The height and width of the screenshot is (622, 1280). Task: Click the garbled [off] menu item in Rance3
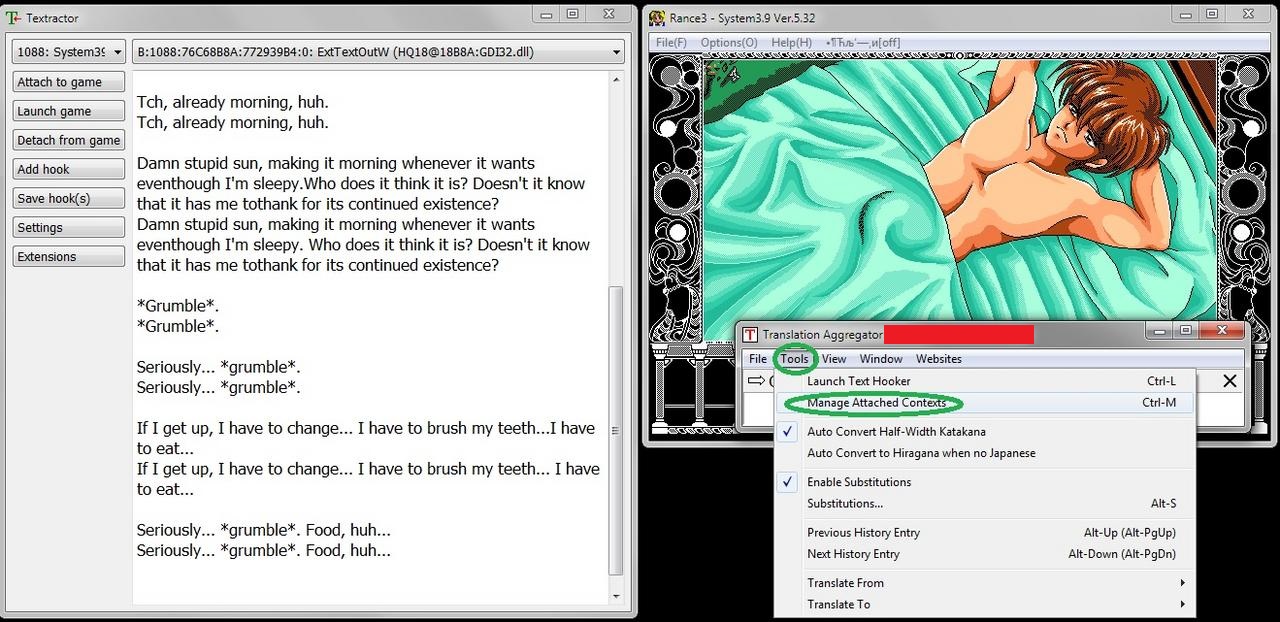click(x=863, y=43)
